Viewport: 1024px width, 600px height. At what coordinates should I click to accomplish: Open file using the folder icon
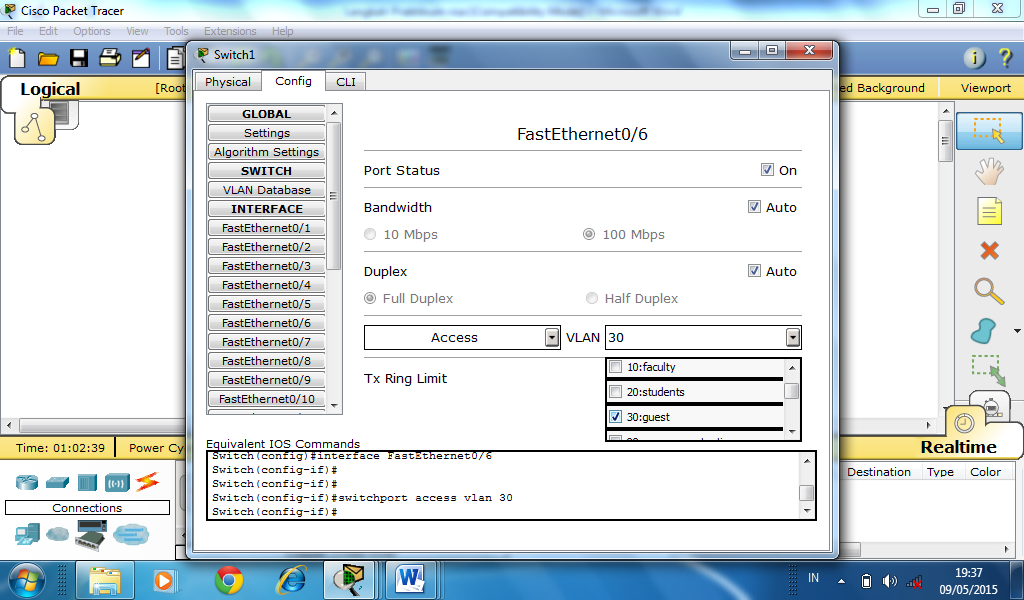pyautogui.click(x=48, y=59)
